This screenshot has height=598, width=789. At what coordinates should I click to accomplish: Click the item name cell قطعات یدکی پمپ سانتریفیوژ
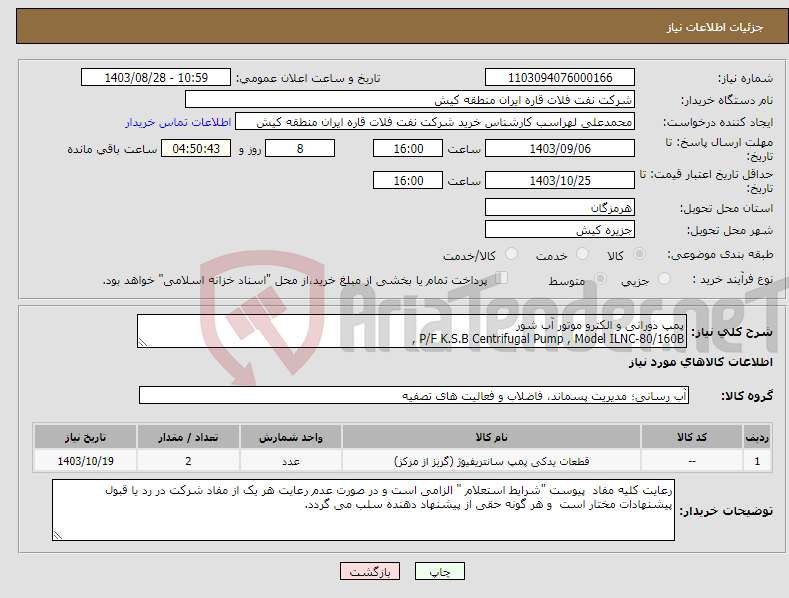(x=491, y=461)
